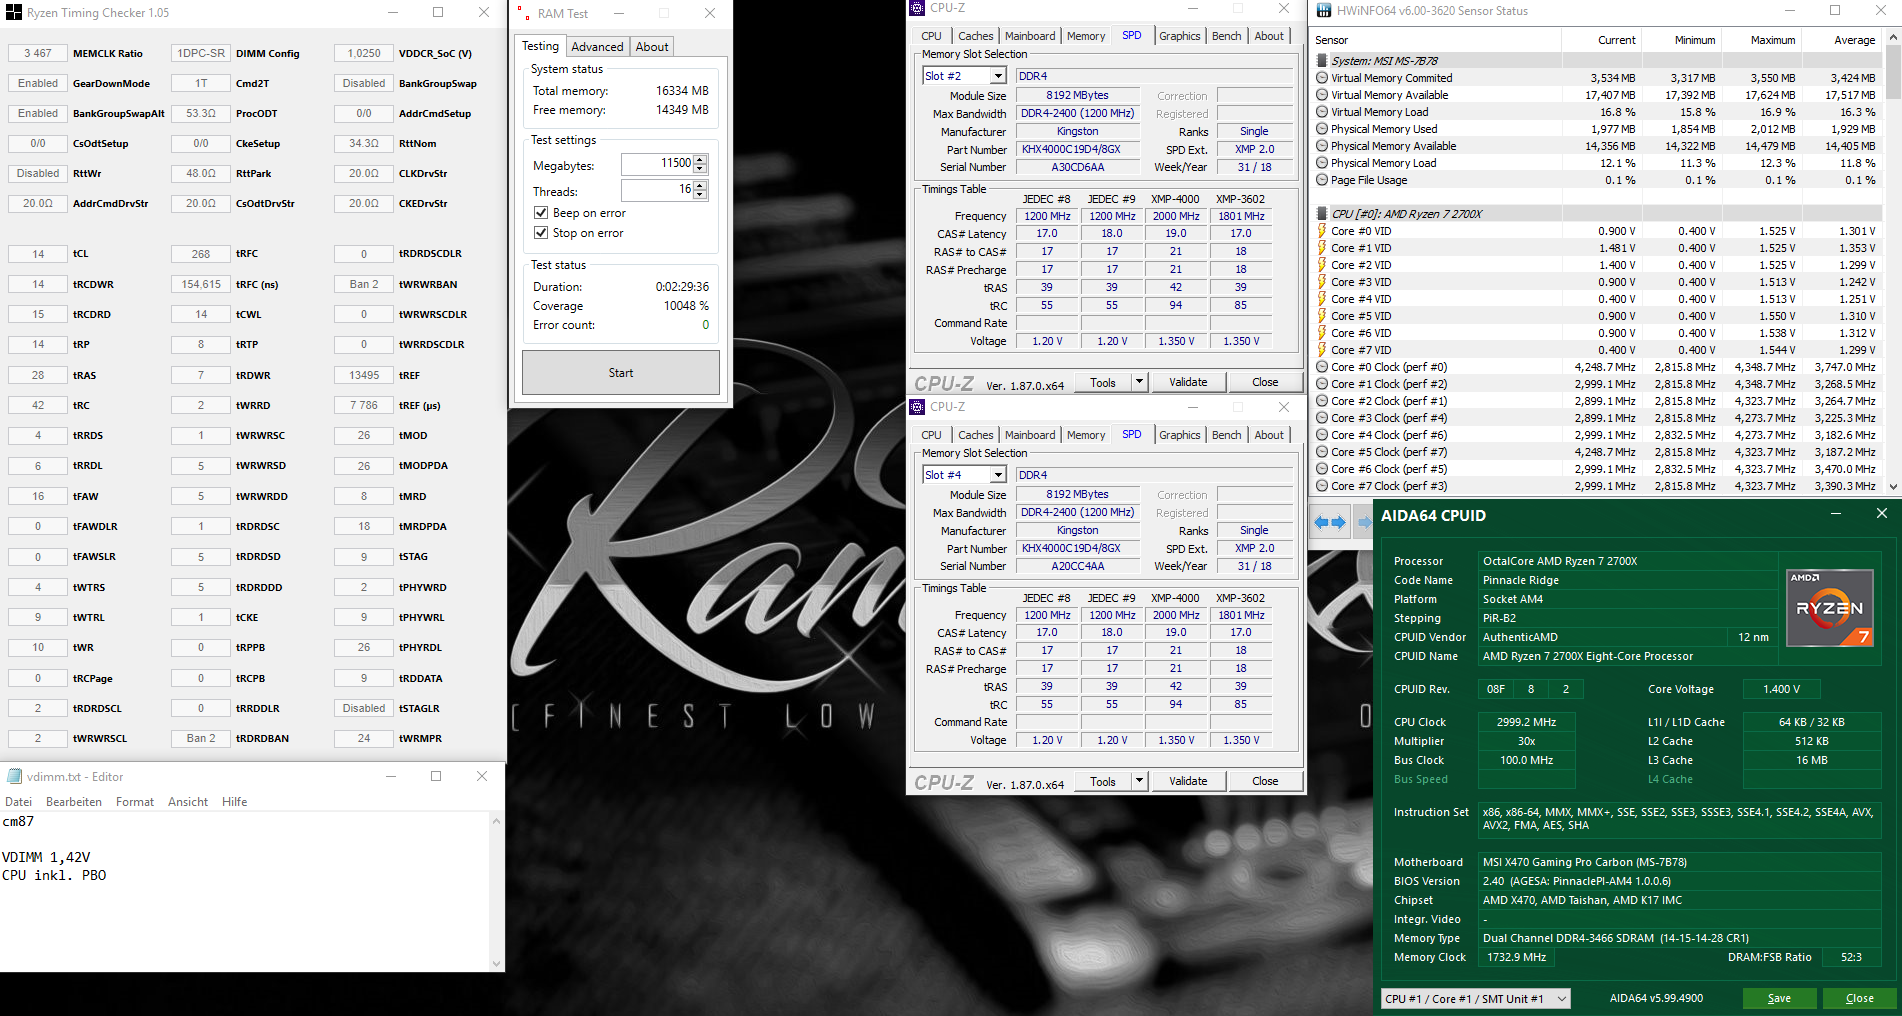Image resolution: width=1902 pixels, height=1016 pixels.
Task: Open the Tools dropdown arrow in upper CPU-Z
Action: click(1138, 382)
